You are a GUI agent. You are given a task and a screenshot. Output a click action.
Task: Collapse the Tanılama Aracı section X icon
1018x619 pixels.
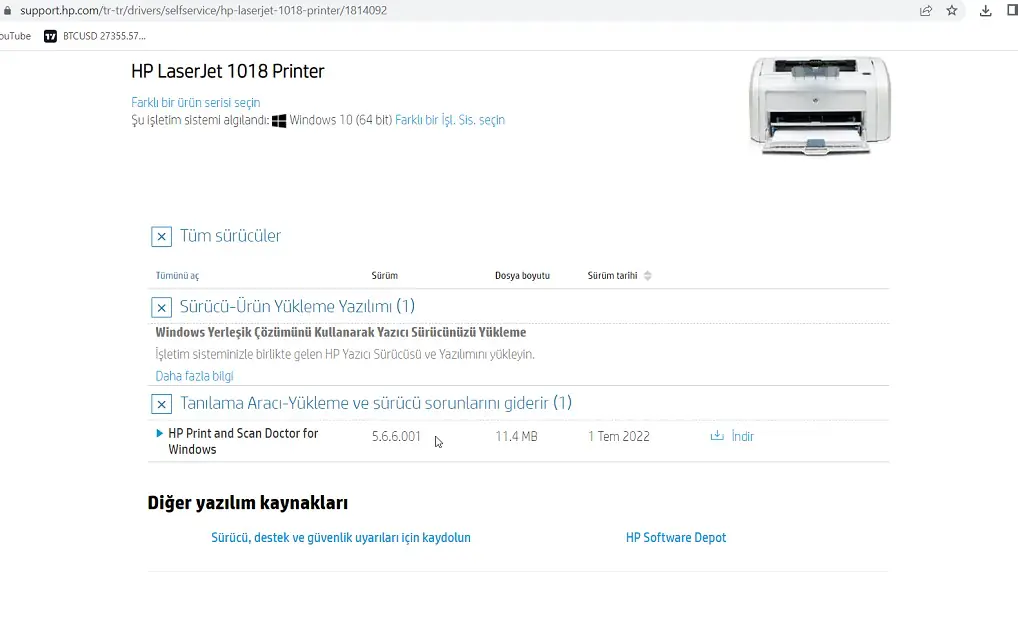161,403
